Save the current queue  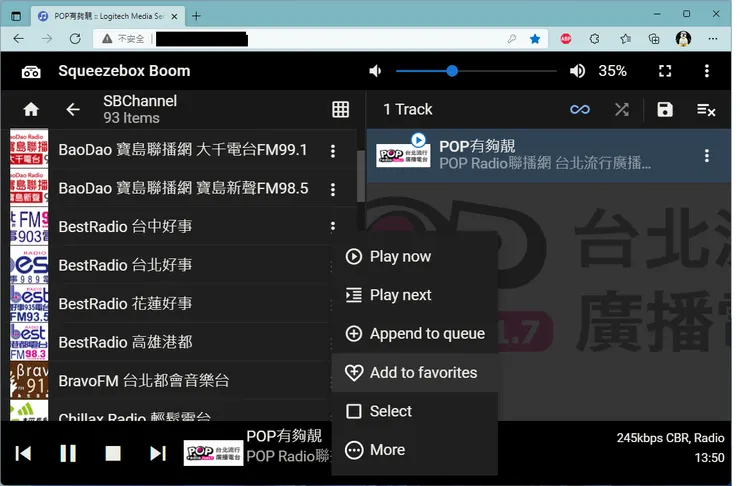tap(664, 109)
